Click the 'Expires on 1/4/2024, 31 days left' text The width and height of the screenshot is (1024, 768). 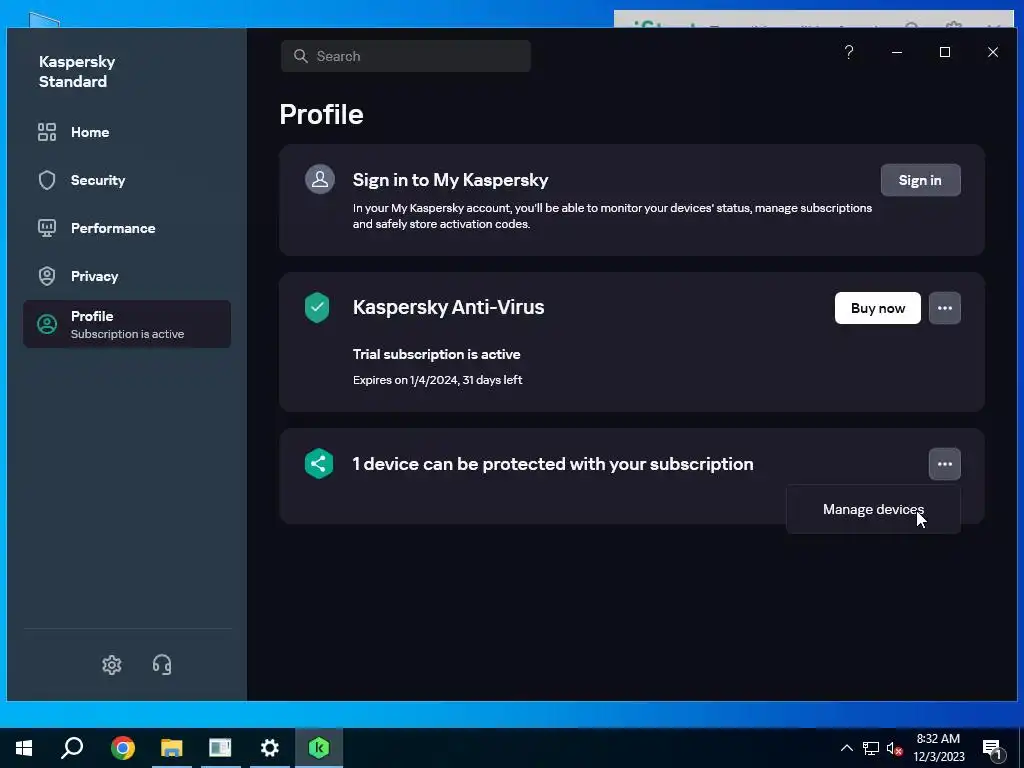pos(438,379)
